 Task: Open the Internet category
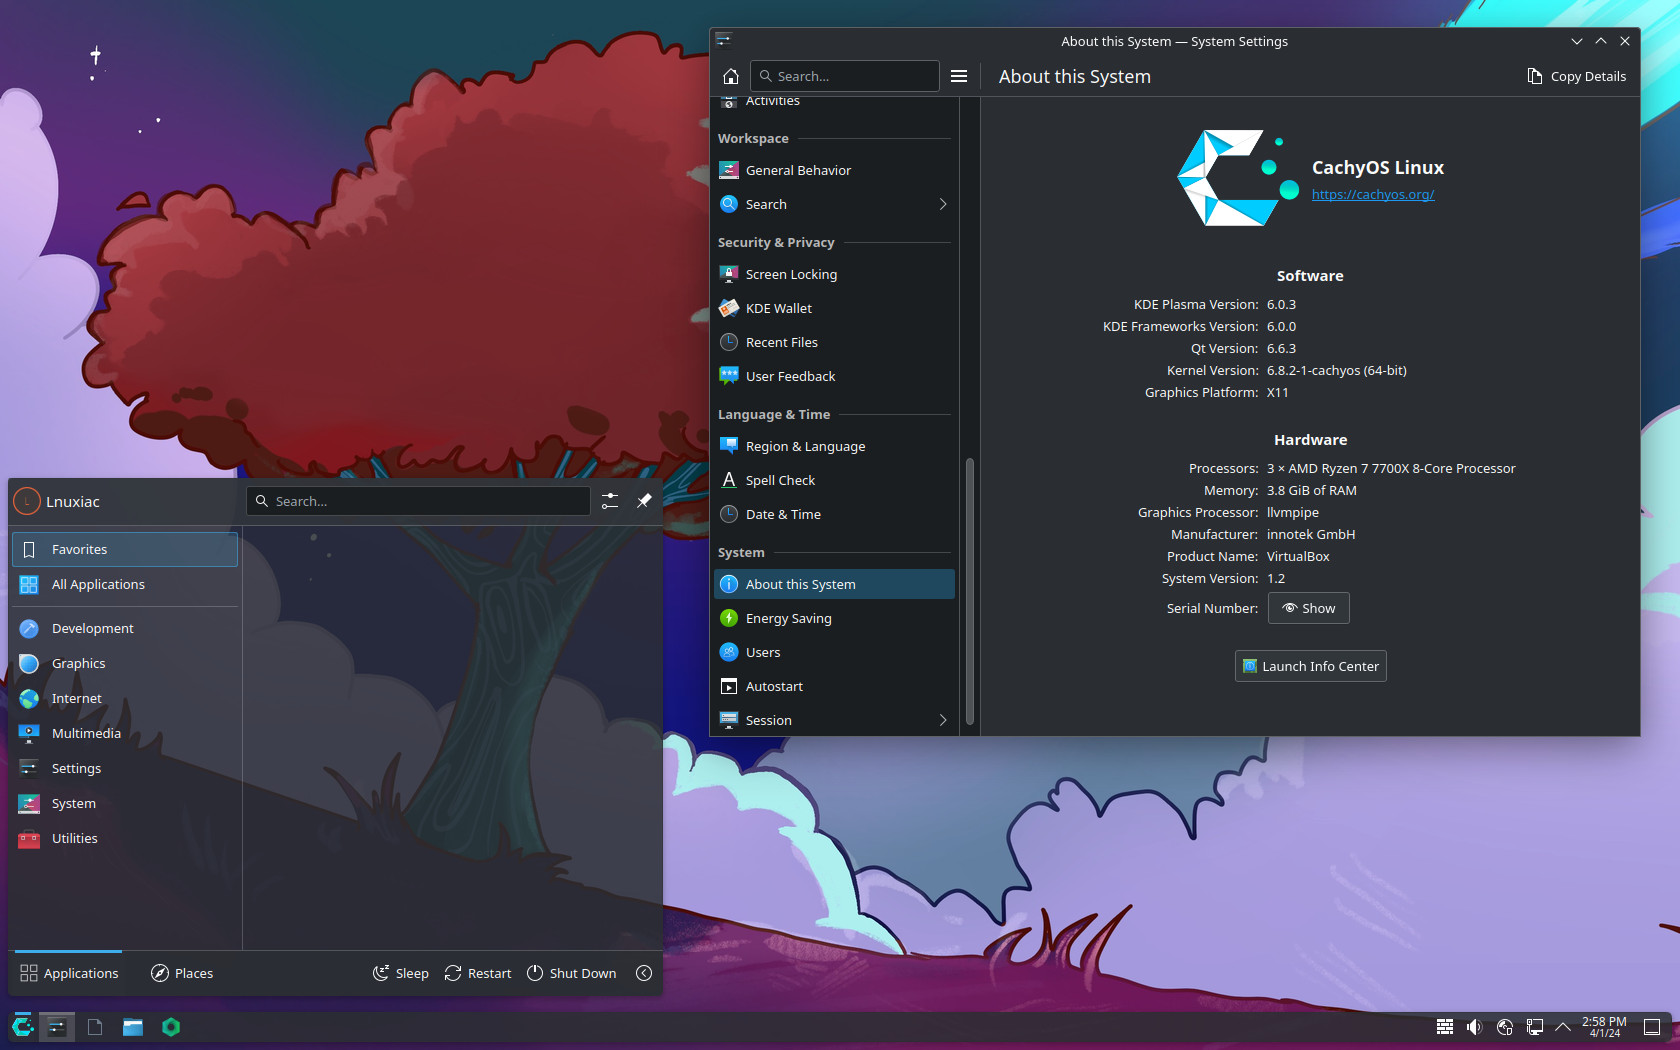pos(125,698)
